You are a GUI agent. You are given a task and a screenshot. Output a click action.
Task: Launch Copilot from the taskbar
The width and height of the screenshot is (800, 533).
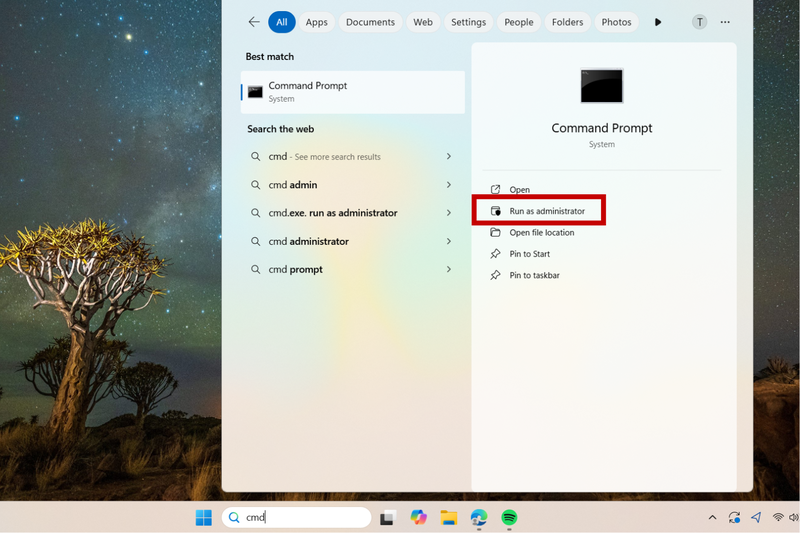418,517
